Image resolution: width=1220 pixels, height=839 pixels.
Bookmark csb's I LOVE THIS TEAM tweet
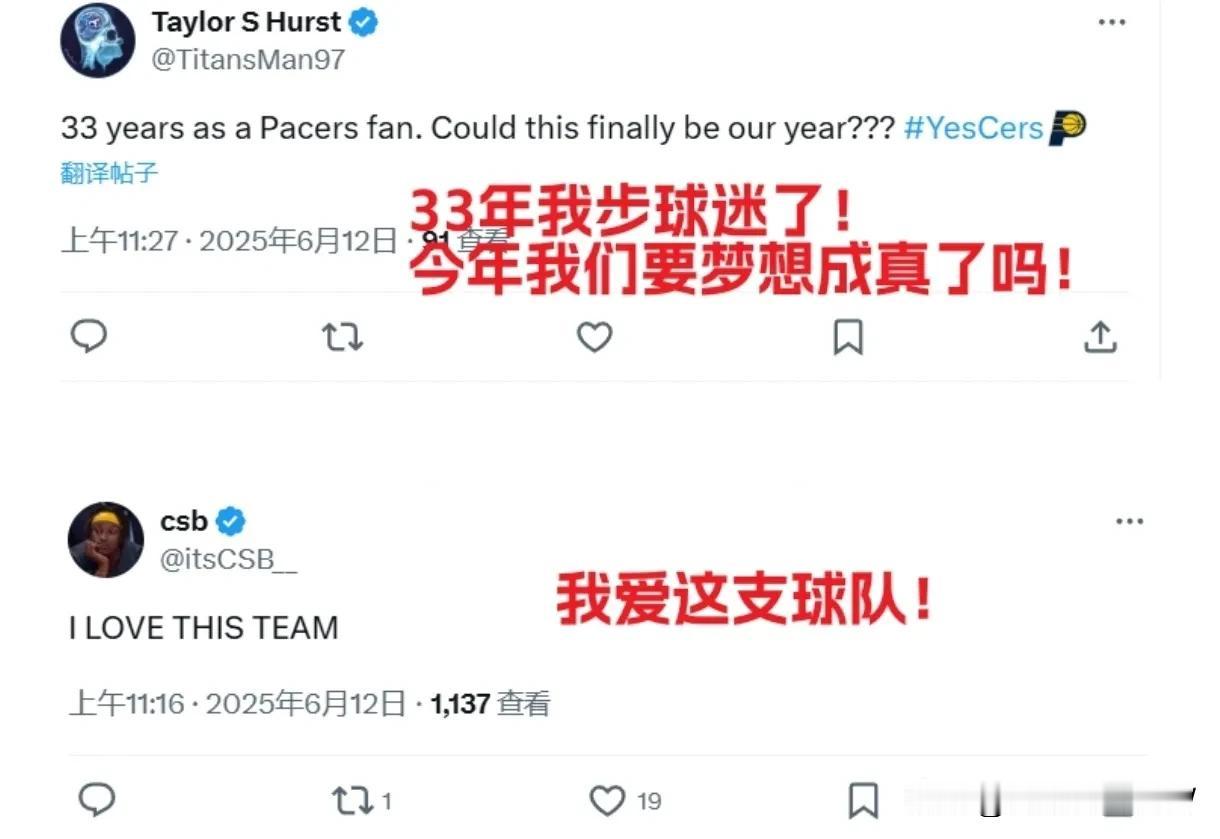pyautogui.click(x=863, y=800)
